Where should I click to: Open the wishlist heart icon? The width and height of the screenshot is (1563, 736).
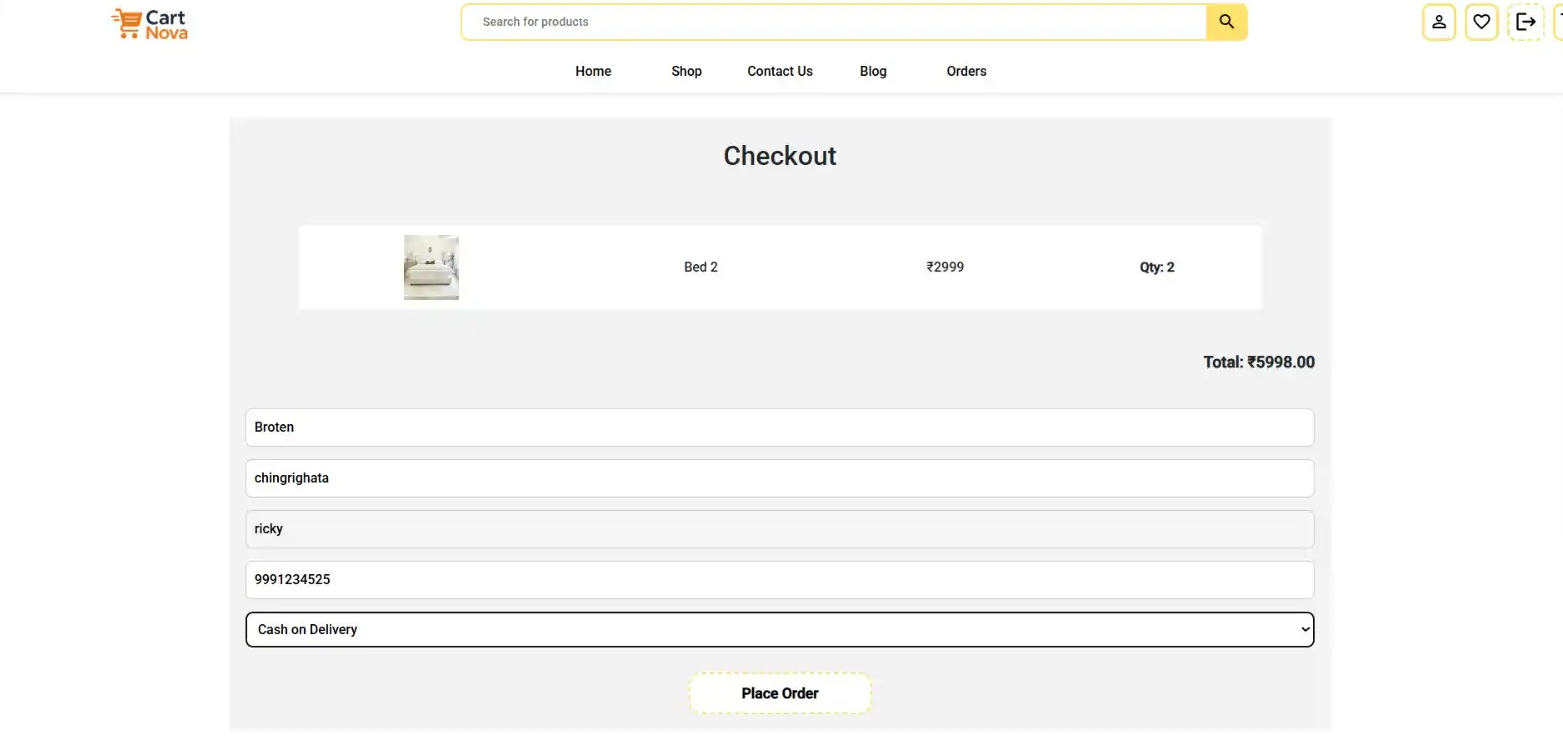1481,22
